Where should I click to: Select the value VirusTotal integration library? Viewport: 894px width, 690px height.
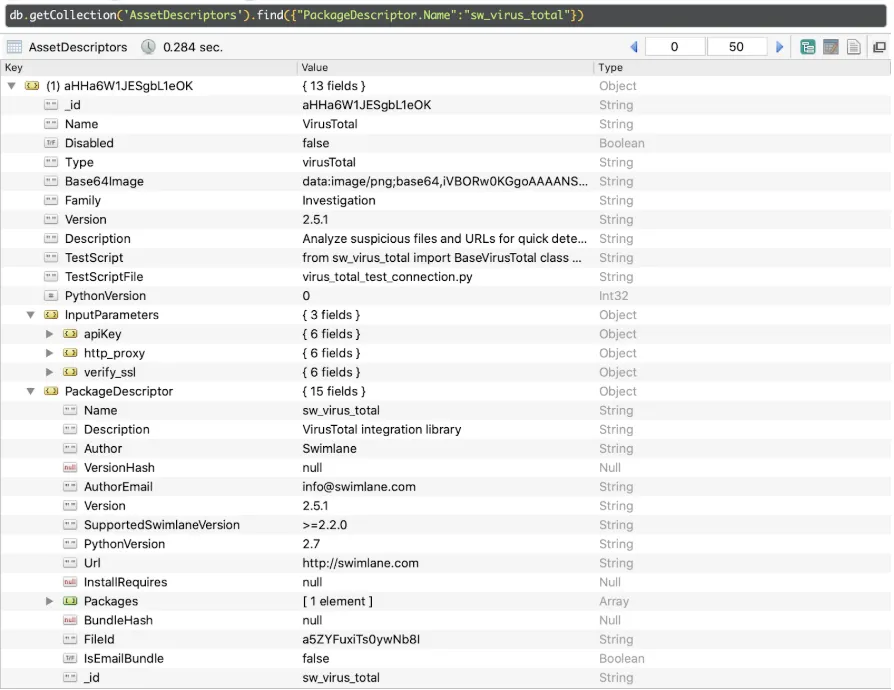point(381,429)
